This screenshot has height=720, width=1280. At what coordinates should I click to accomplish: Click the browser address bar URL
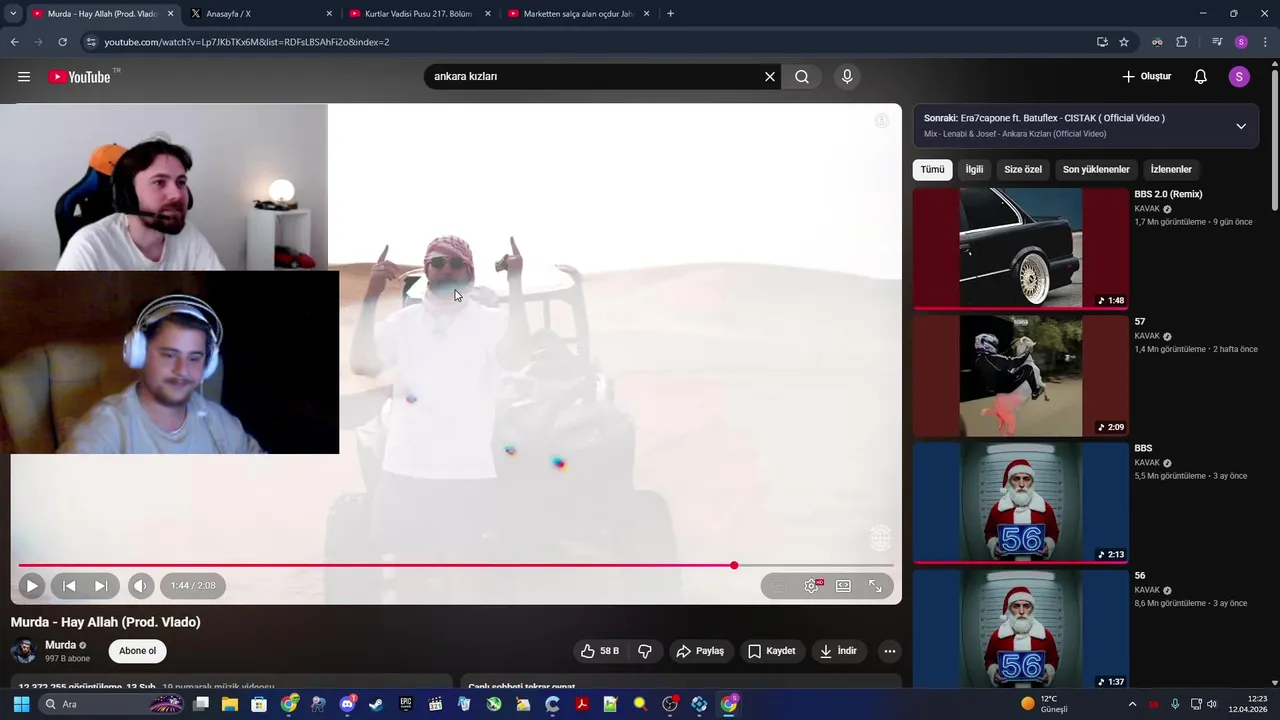(247, 42)
